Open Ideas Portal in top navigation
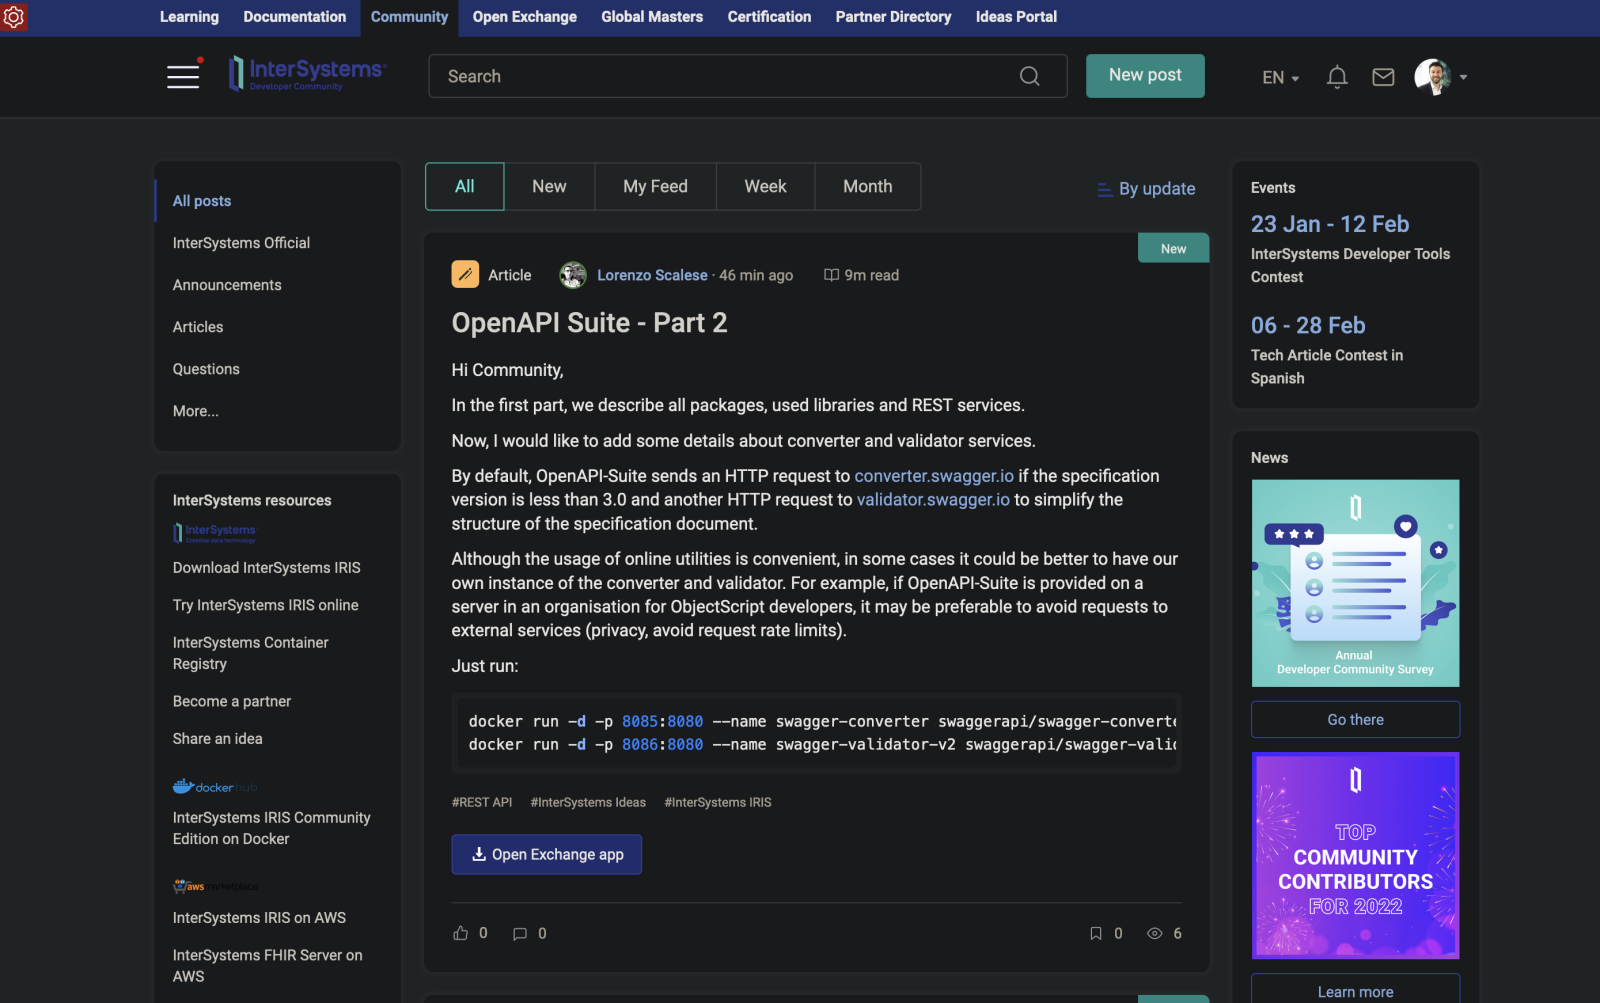This screenshot has height=1003, width=1600. click(x=1016, y=17)
